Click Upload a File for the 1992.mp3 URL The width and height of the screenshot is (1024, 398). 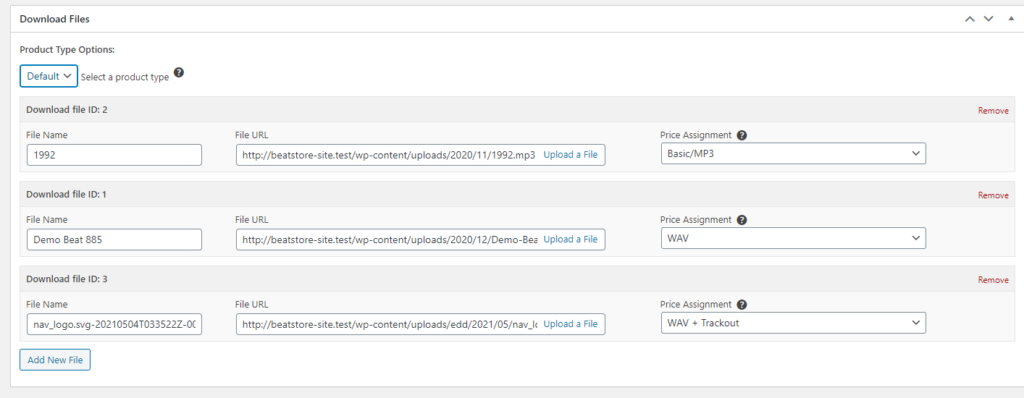[570, 155]
